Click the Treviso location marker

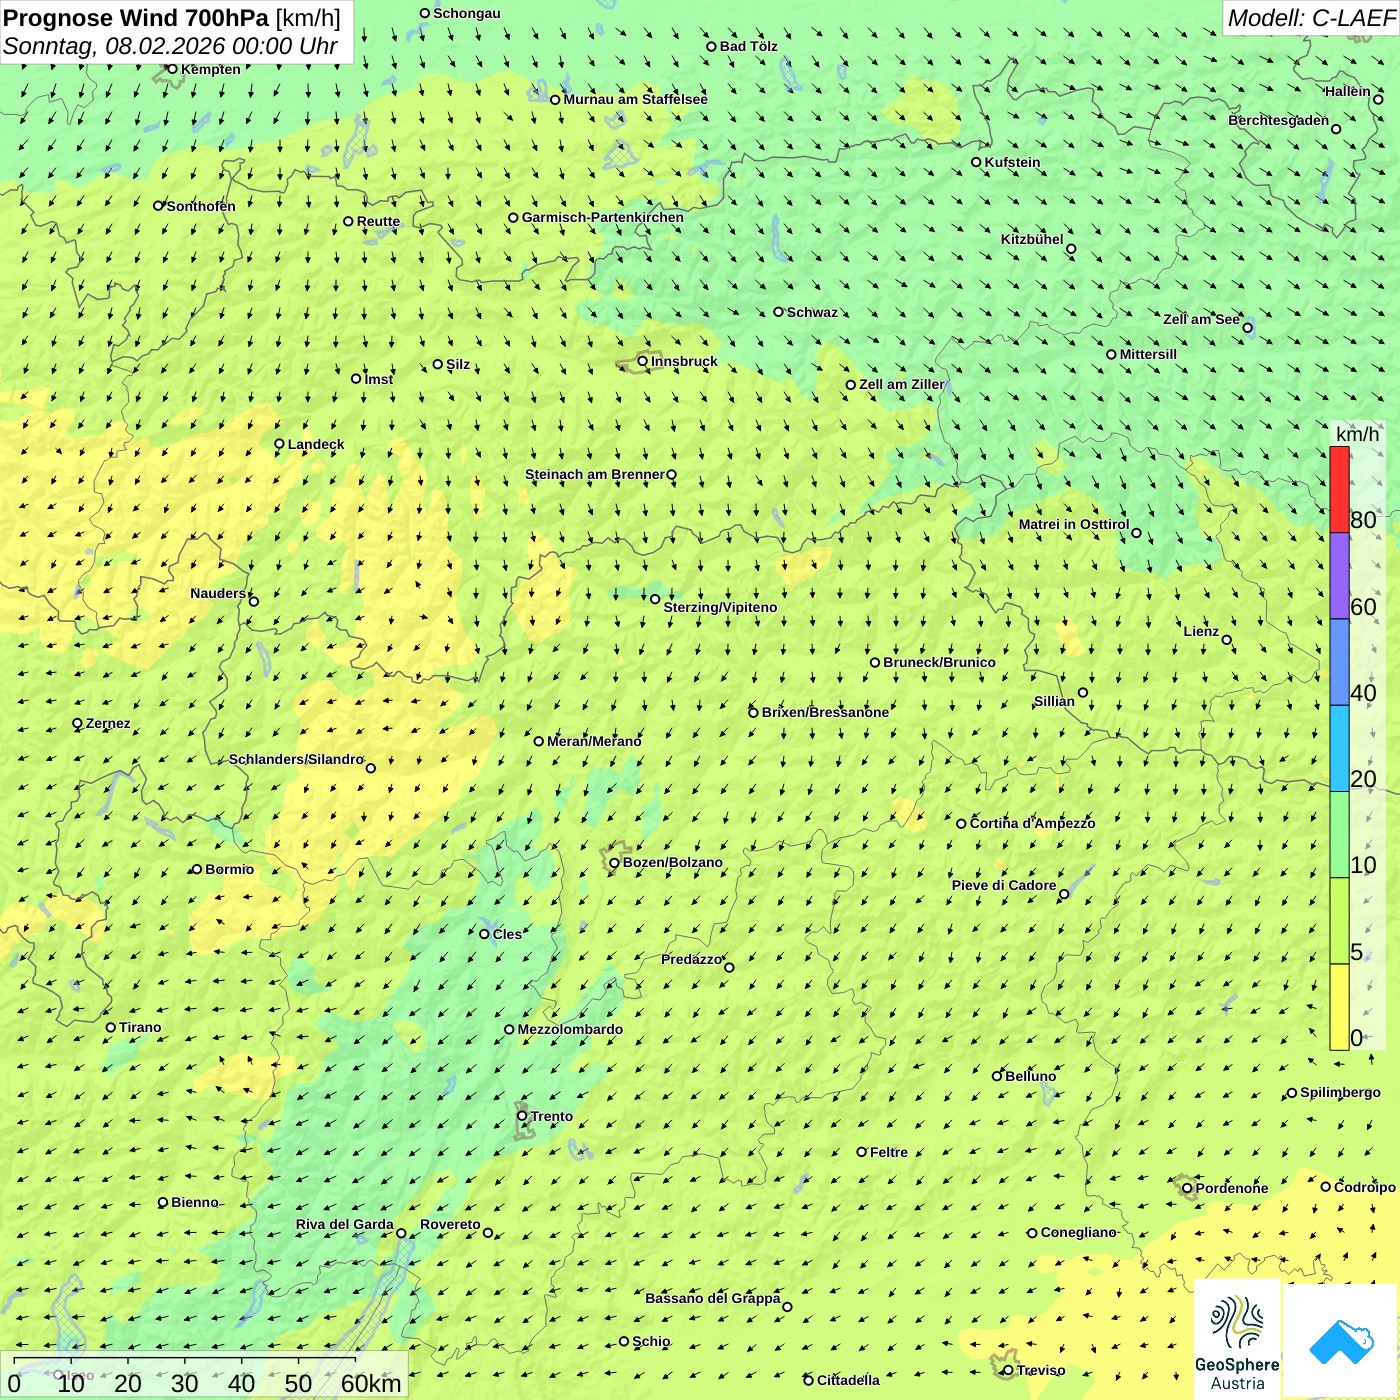(x=1008, y=1370)
